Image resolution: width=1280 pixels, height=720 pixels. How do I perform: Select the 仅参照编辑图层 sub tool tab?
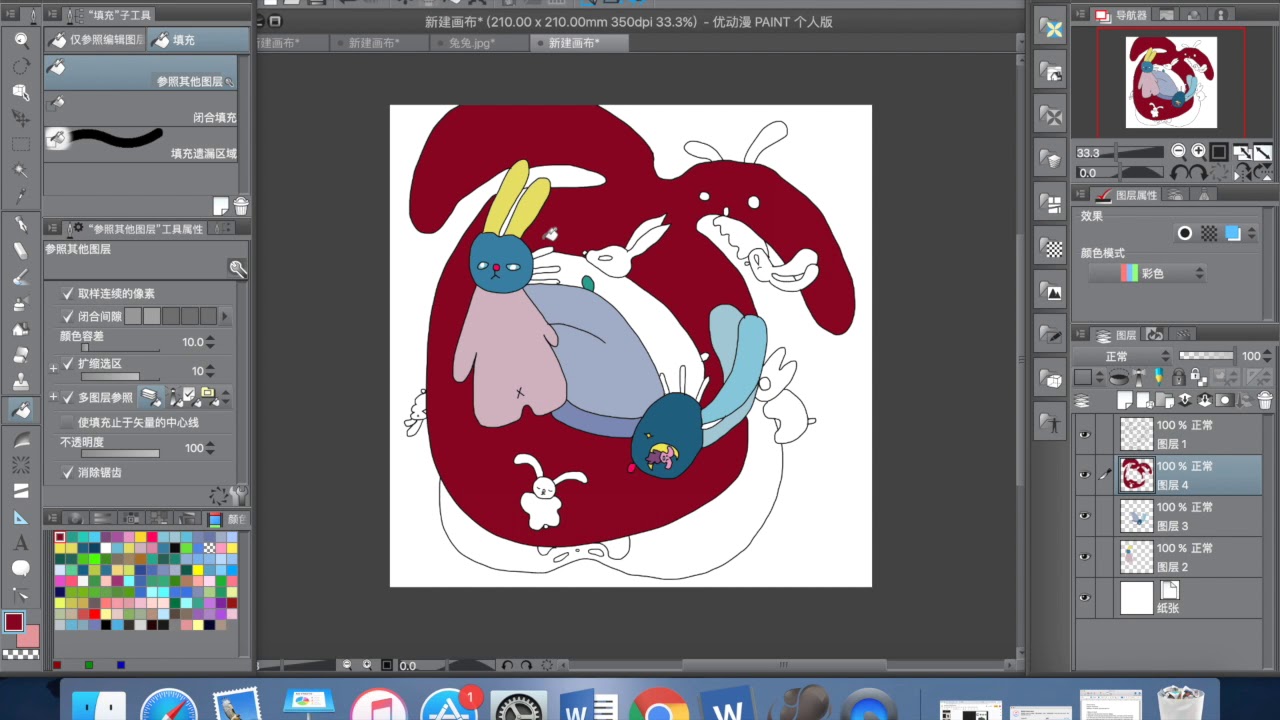96,40
